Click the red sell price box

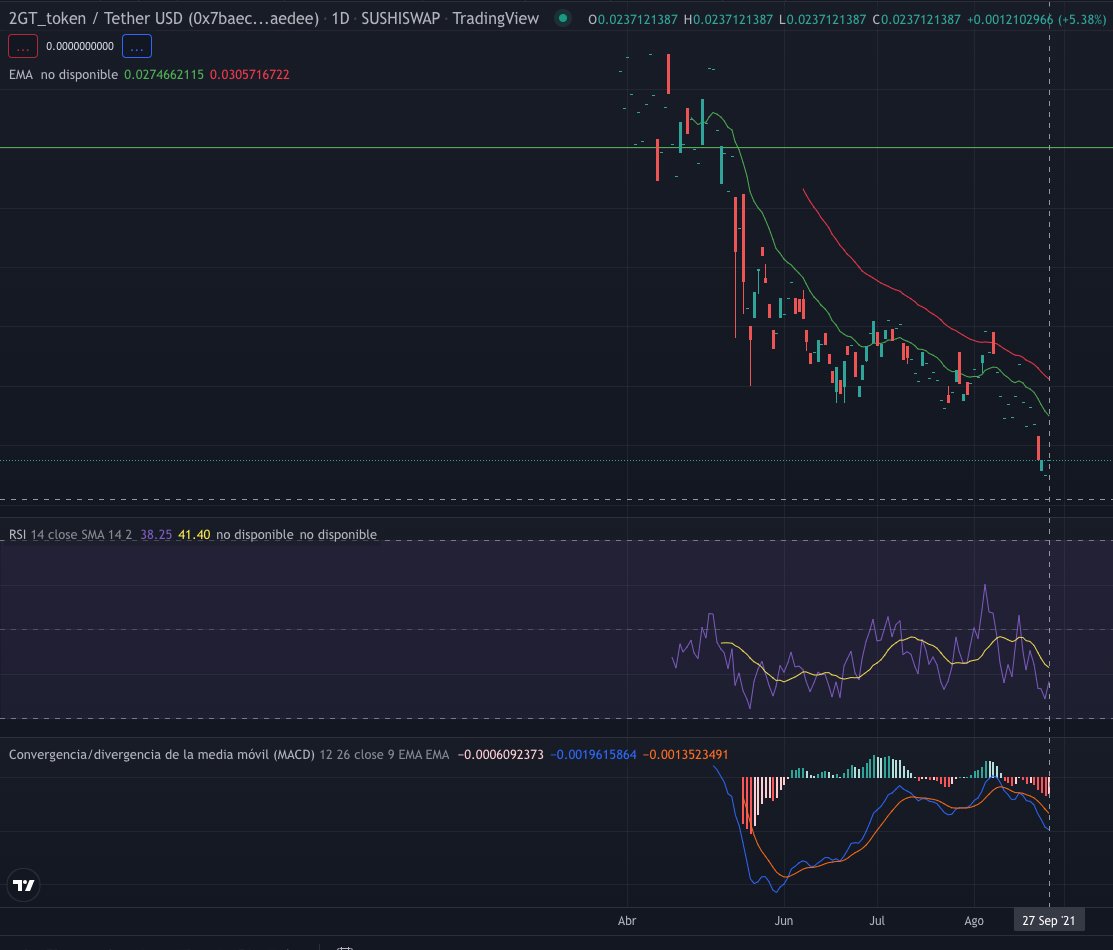point(23,46)
